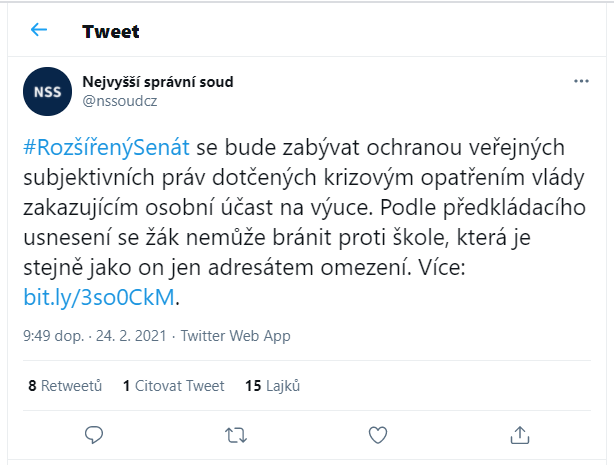This screenshot has width=614, height=465.
Task: Share the tweet via upload icon
Action: coord(520,435)
